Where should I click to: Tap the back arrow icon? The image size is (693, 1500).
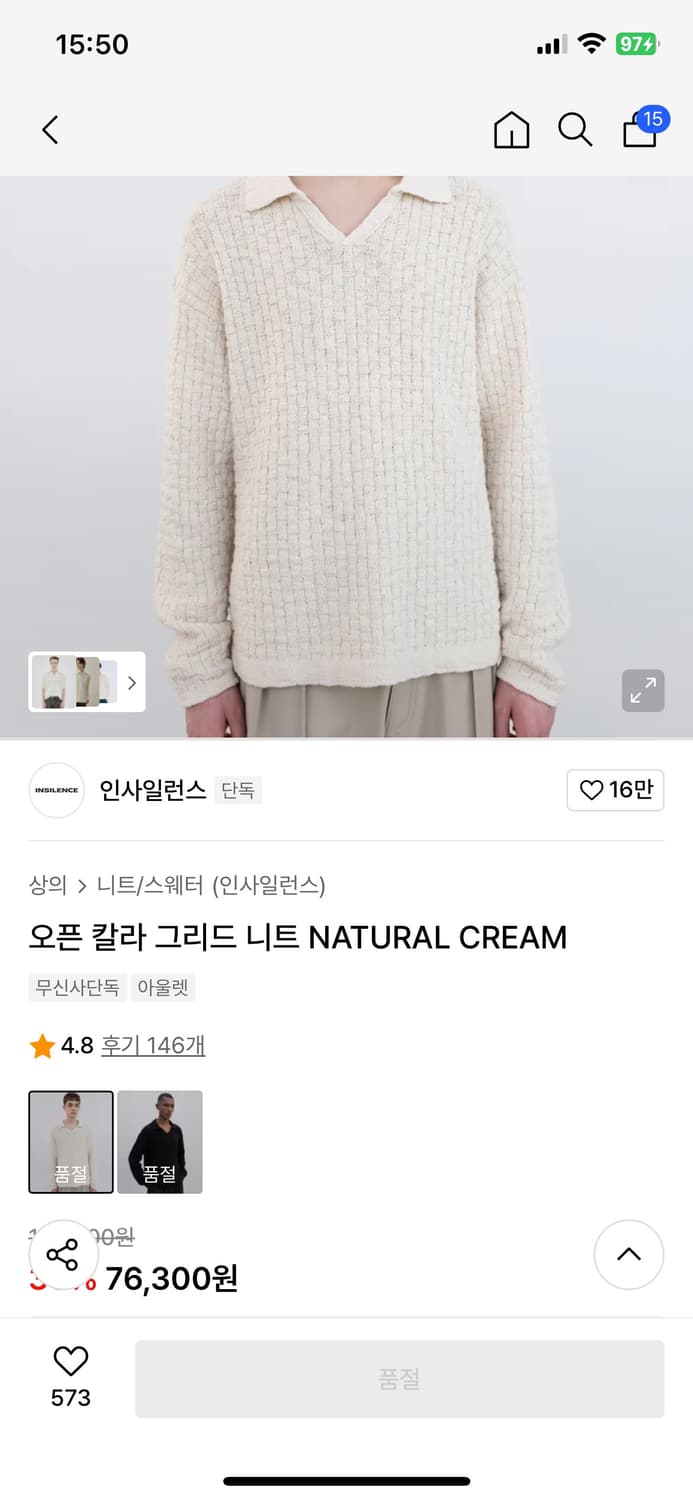[x=50, y=130]
